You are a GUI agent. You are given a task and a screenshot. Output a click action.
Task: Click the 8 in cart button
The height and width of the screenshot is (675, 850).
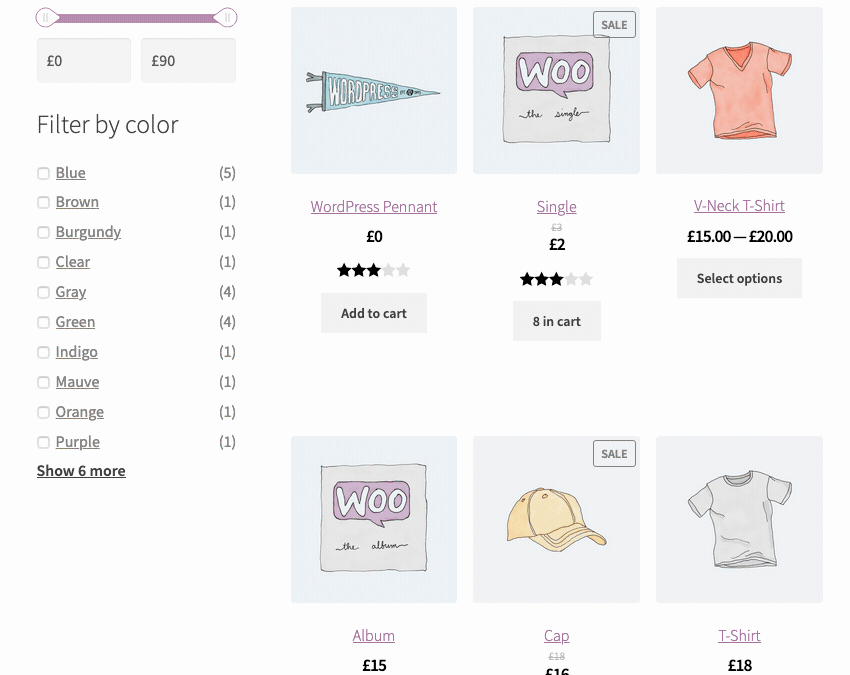557,322
